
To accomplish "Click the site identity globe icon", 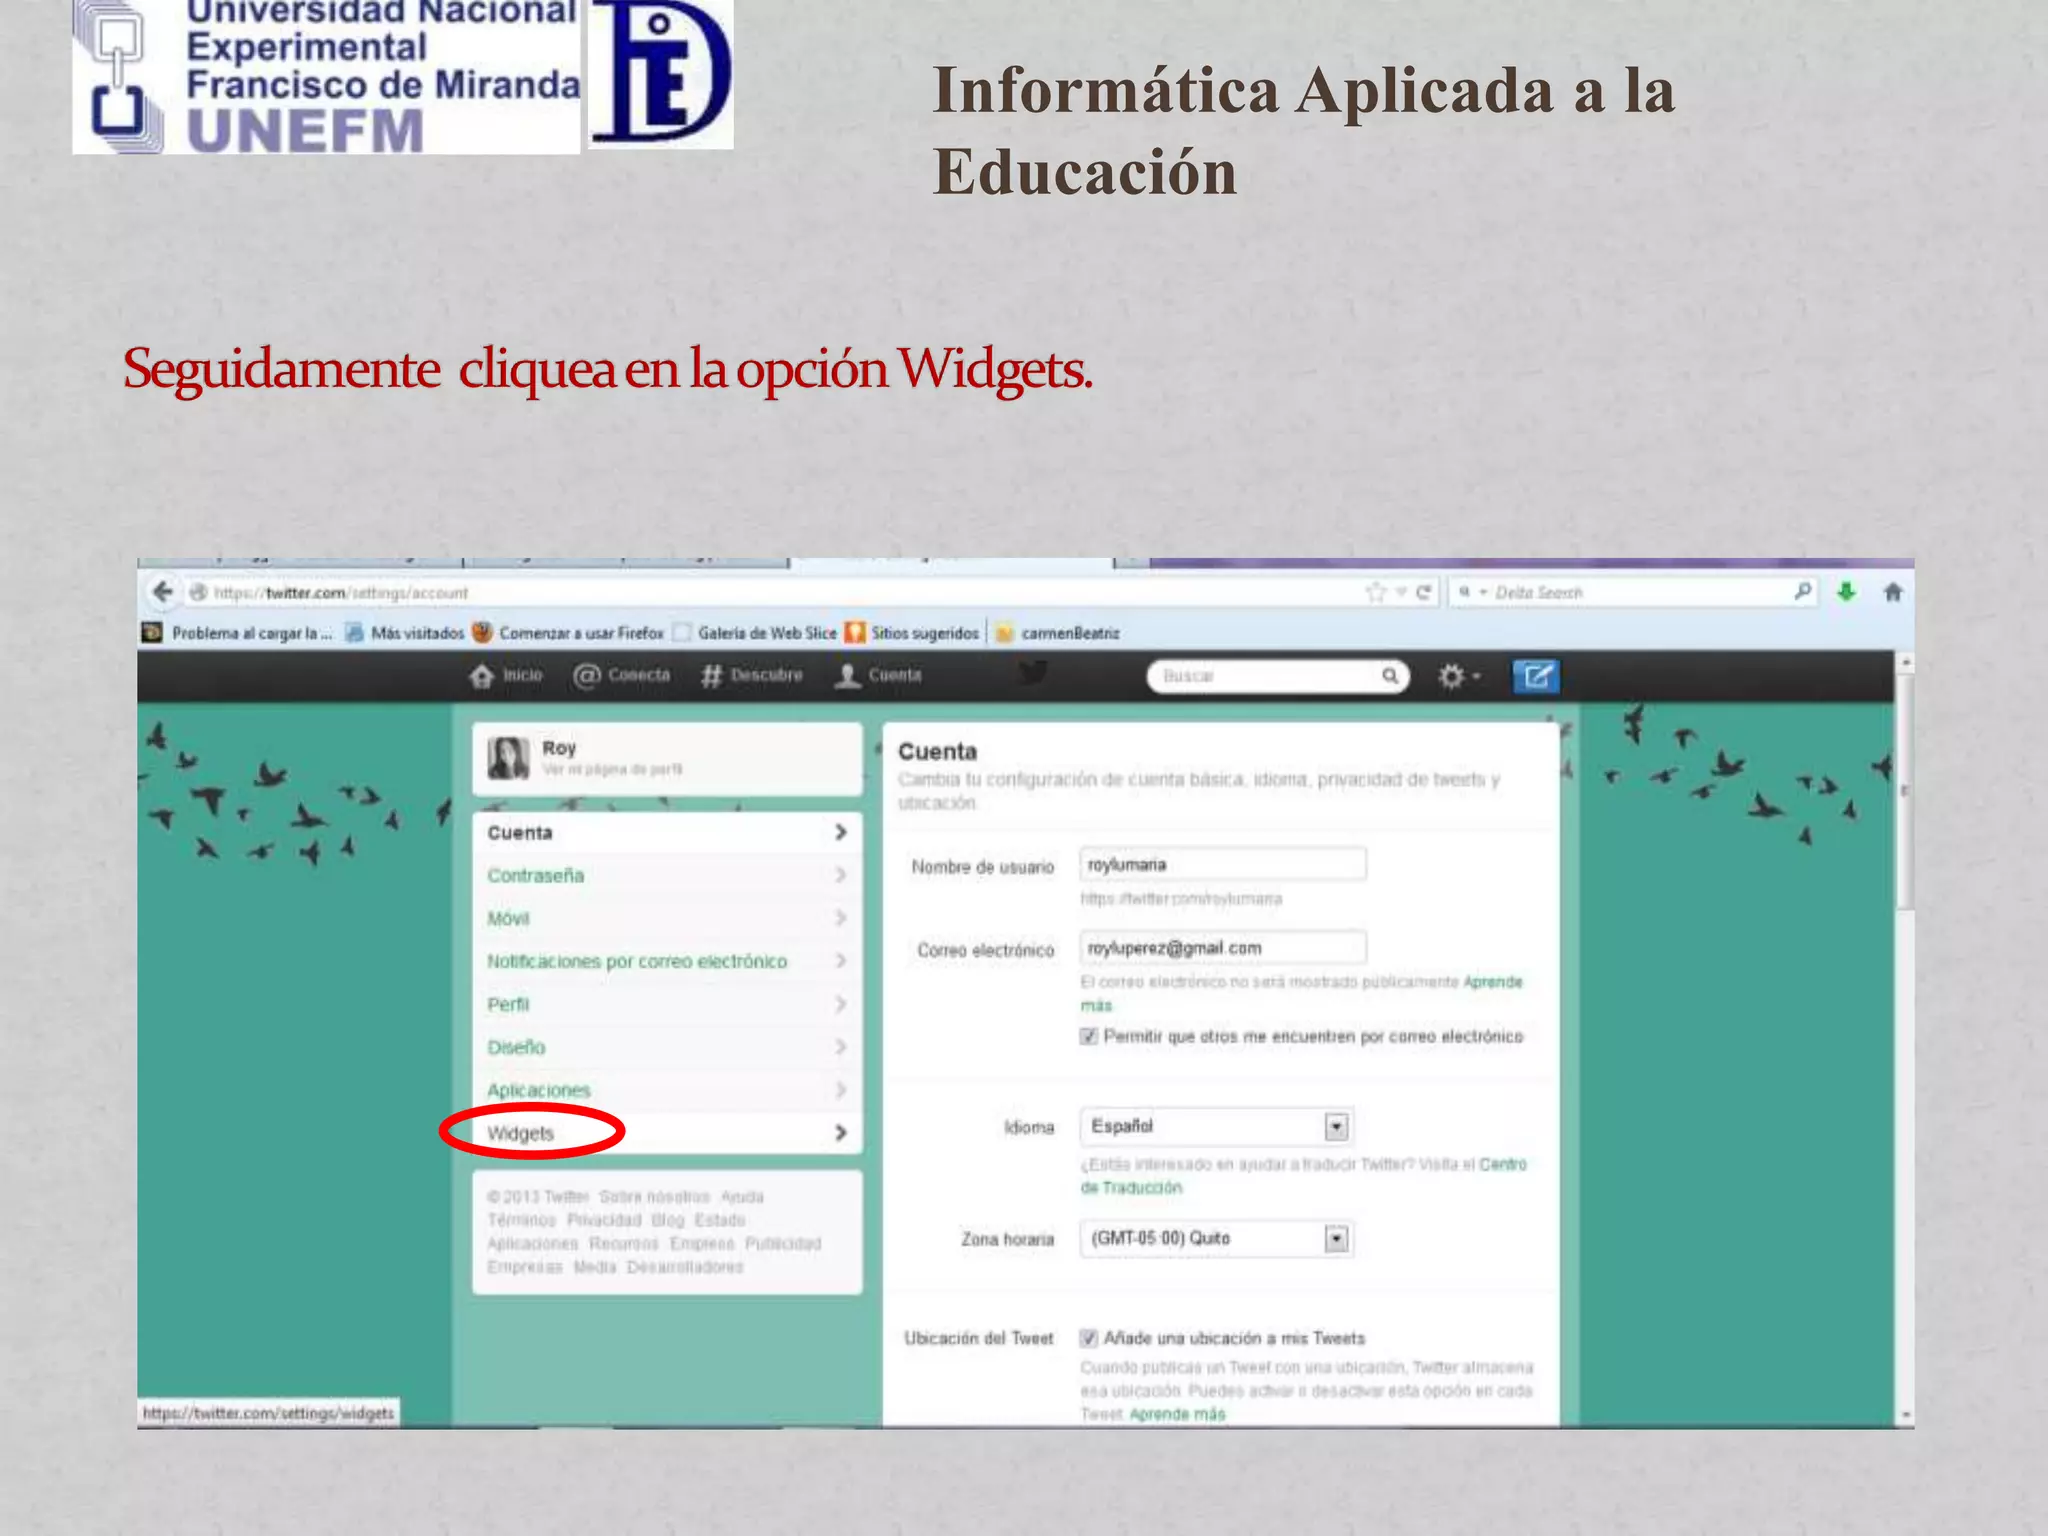I will (198, 592).
